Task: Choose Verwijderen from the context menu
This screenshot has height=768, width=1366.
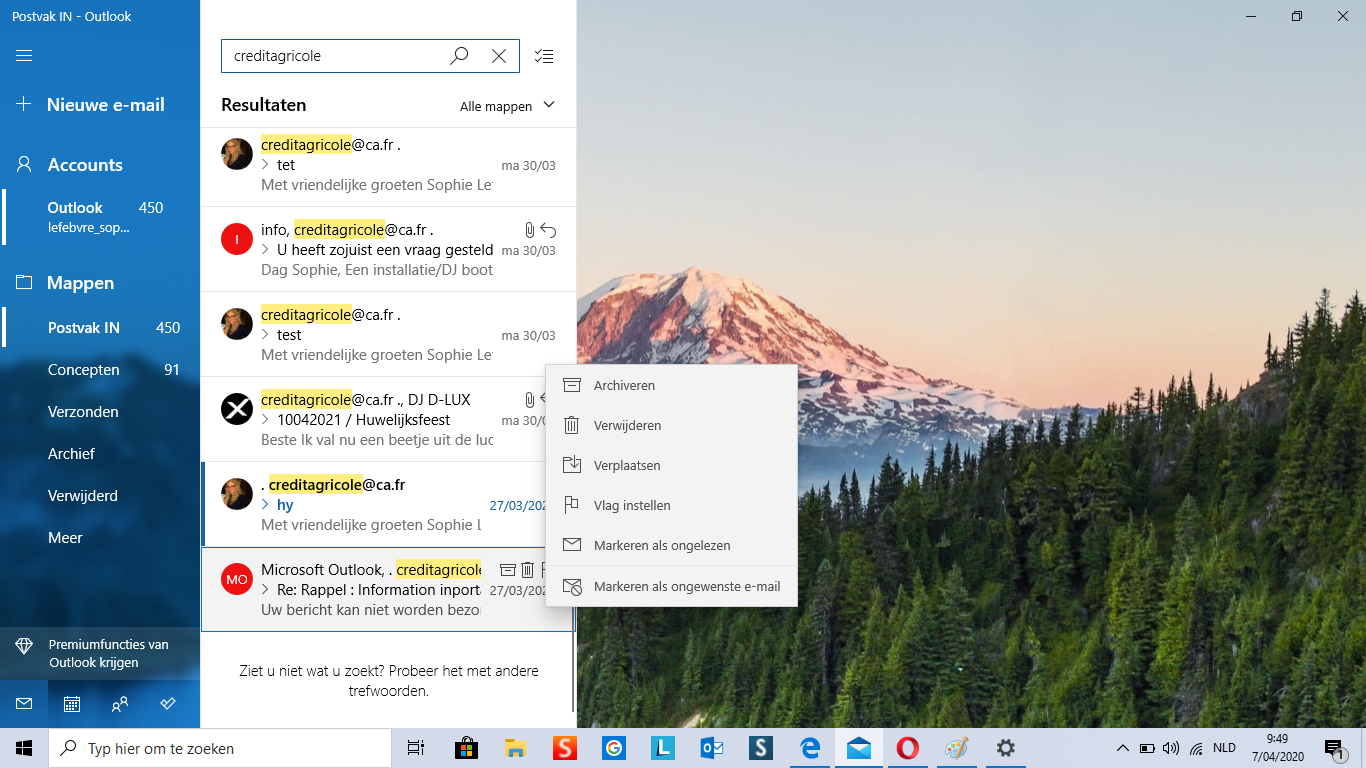Action: [x=671, y=425]
